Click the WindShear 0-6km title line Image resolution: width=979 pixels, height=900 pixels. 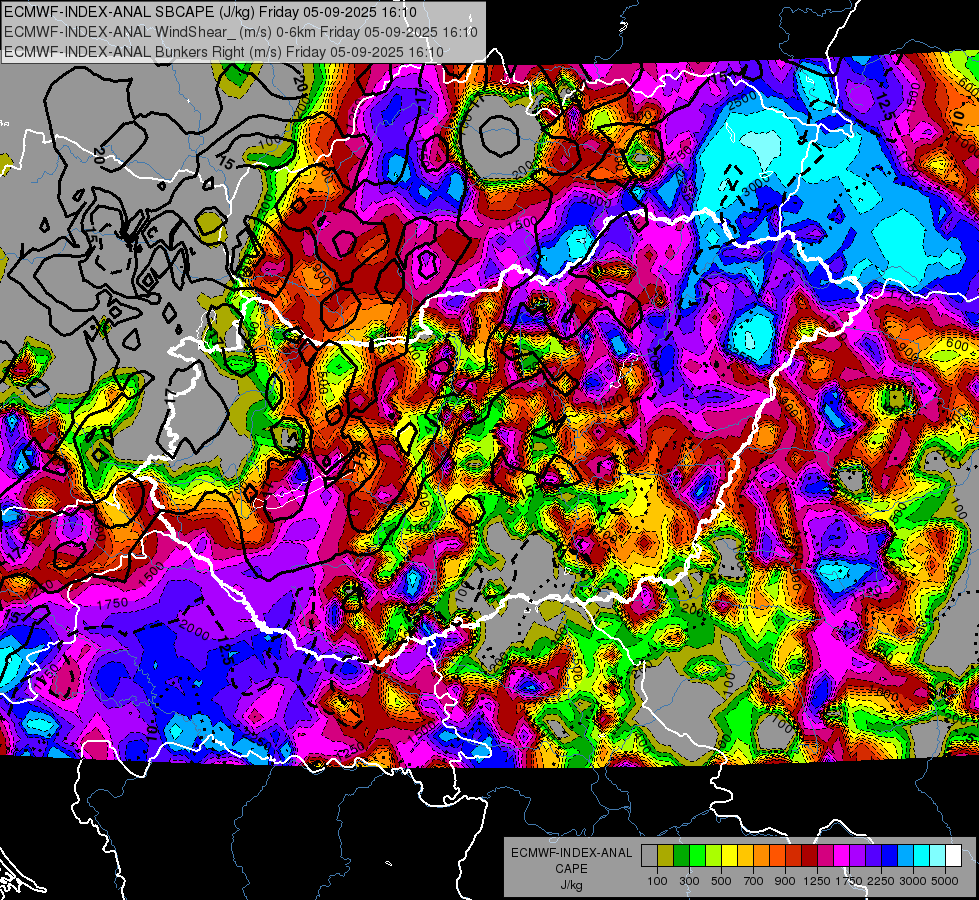241,32
